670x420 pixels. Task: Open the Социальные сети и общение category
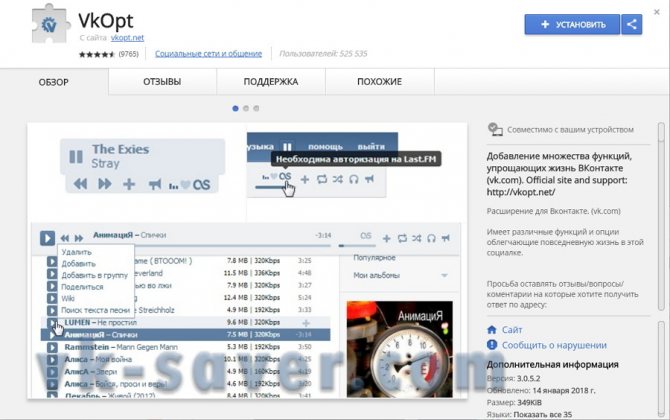(x=209, y=53)
